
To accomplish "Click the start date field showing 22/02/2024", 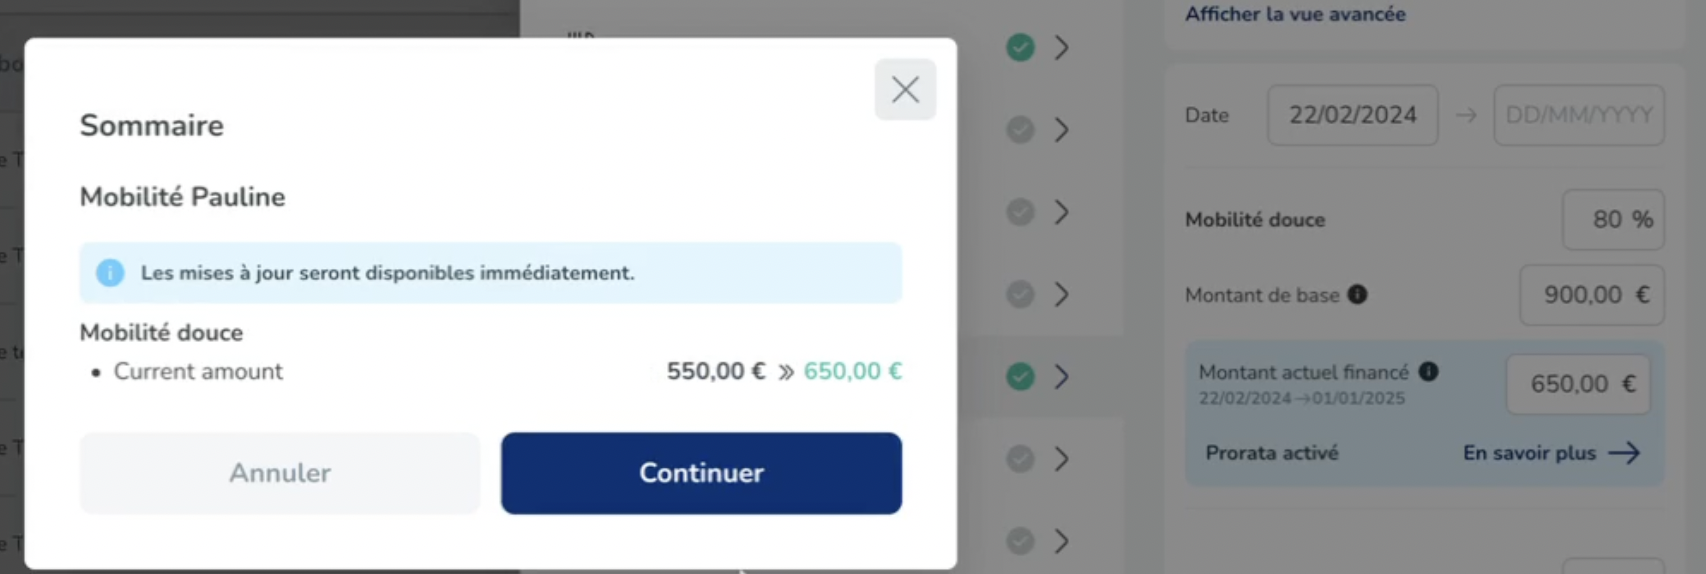I will point(1352,115).
